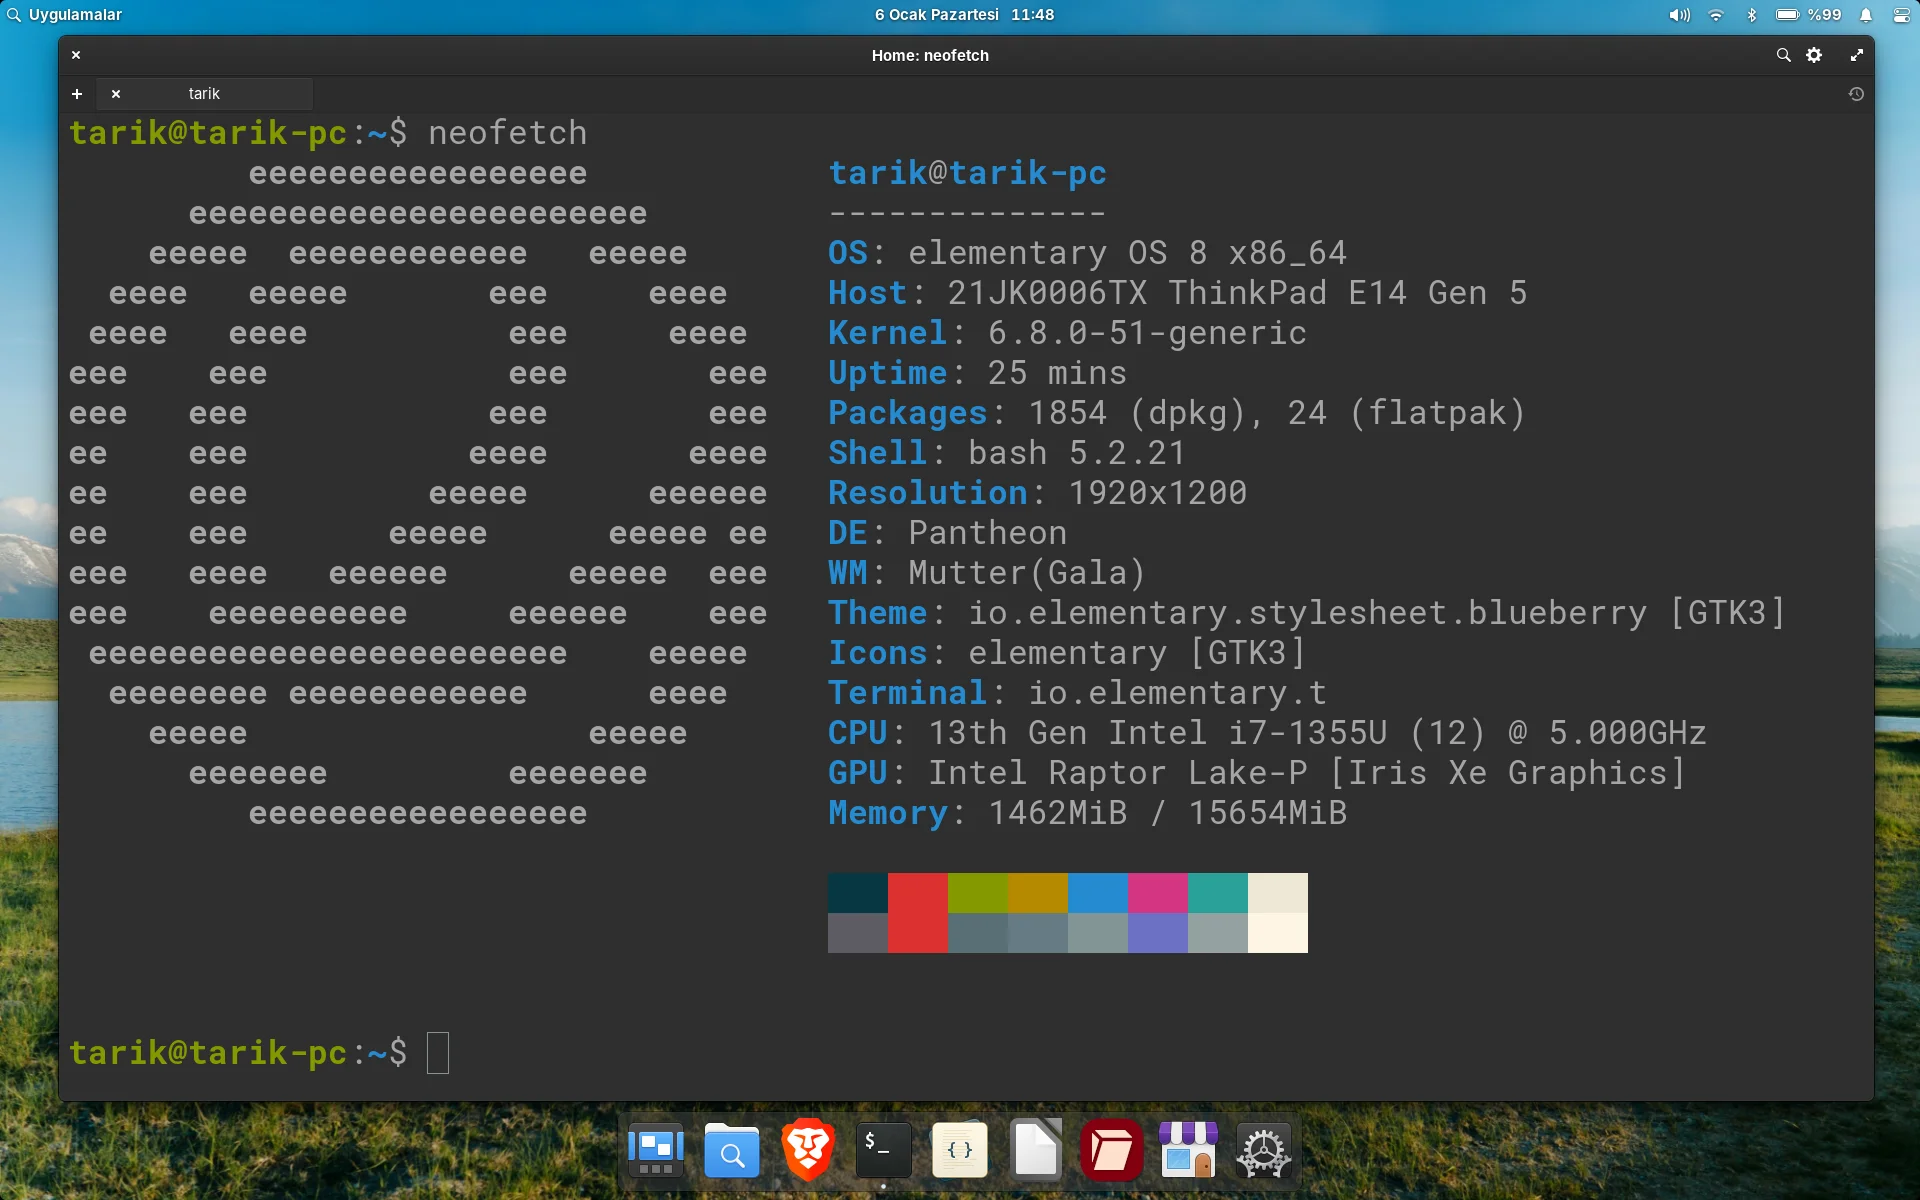Image resolution: width=1920 pixels, height=1200 pixels.
Task: Open the quick settings toggles indicator
Action: (1901, 15)
